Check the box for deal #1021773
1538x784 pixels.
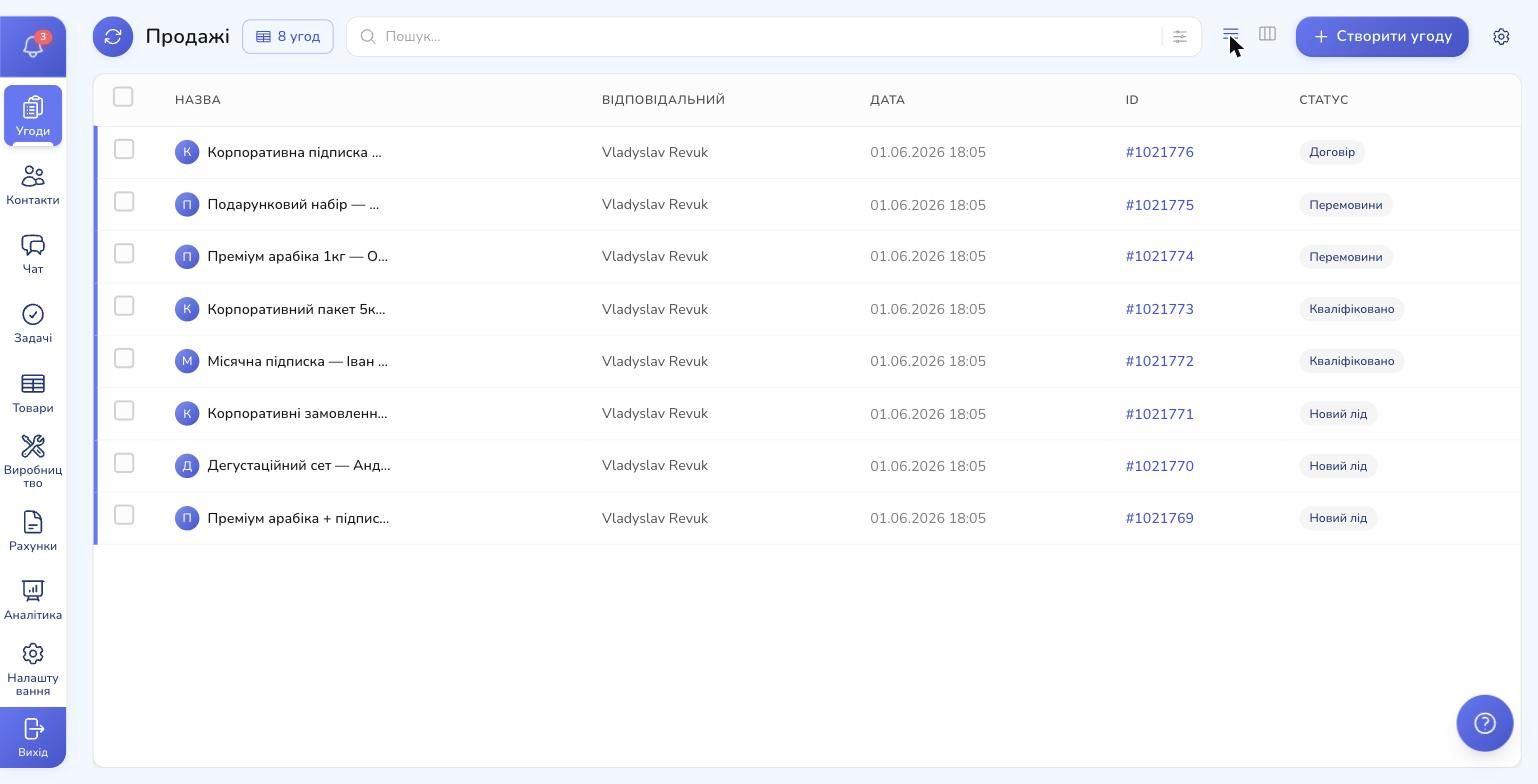tap(124, 306)
